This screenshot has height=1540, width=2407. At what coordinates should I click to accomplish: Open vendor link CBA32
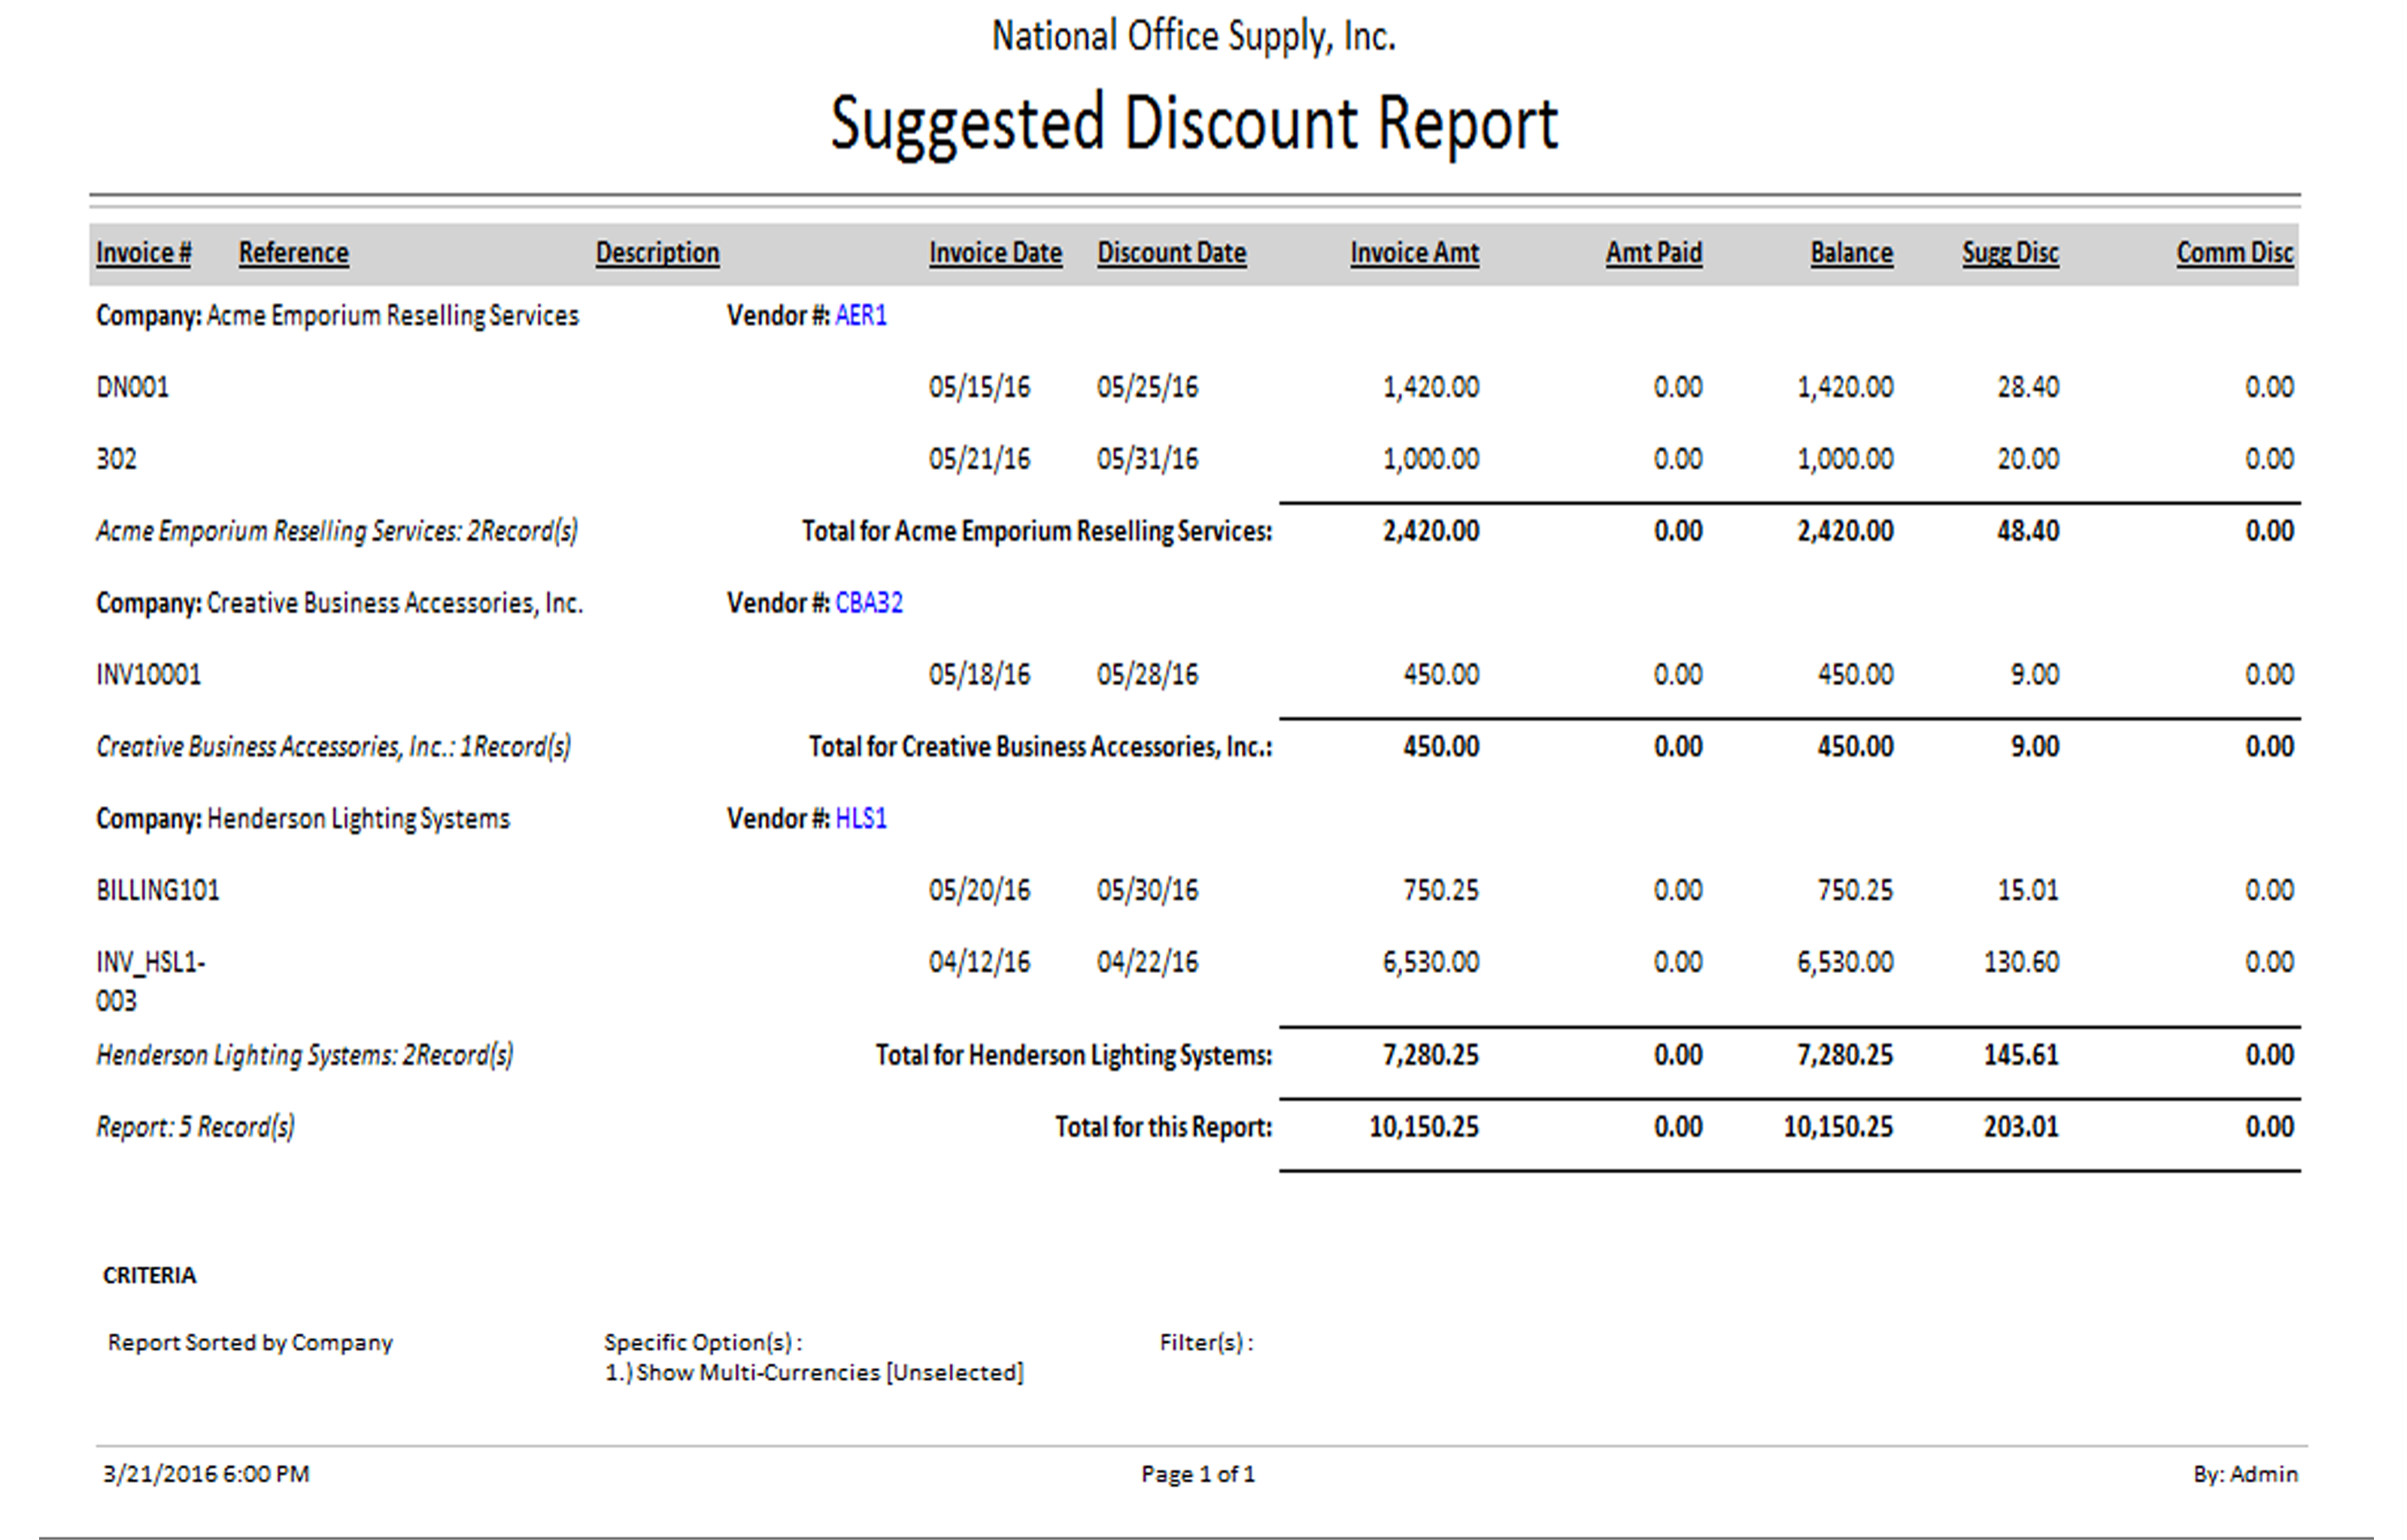(x=868, y=603)
